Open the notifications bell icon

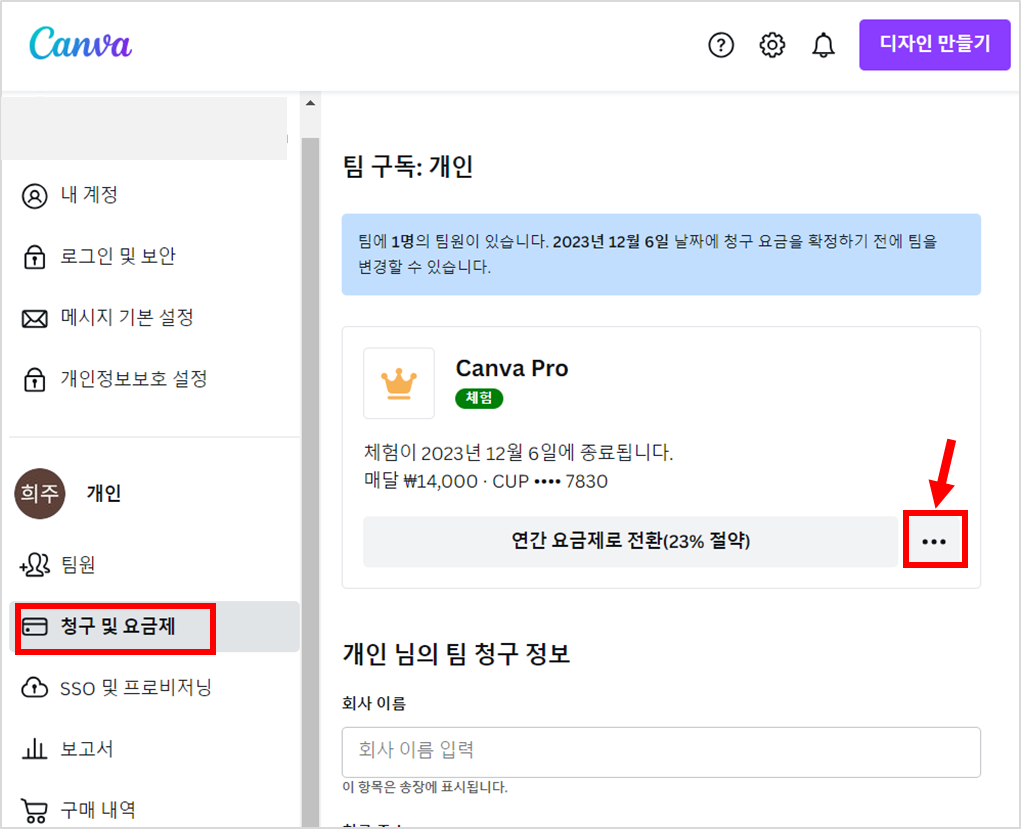(x=823, y=45)
